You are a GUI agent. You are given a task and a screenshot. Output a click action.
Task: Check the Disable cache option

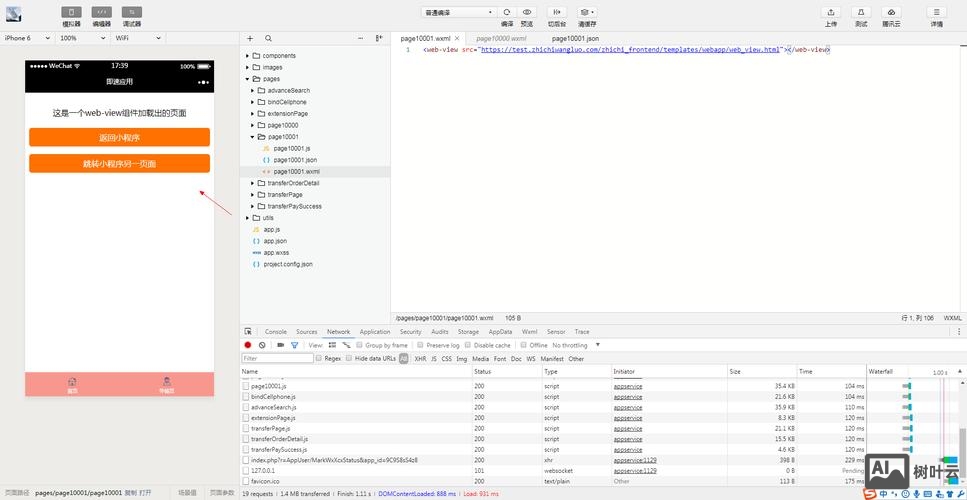(x=468, y=345)
